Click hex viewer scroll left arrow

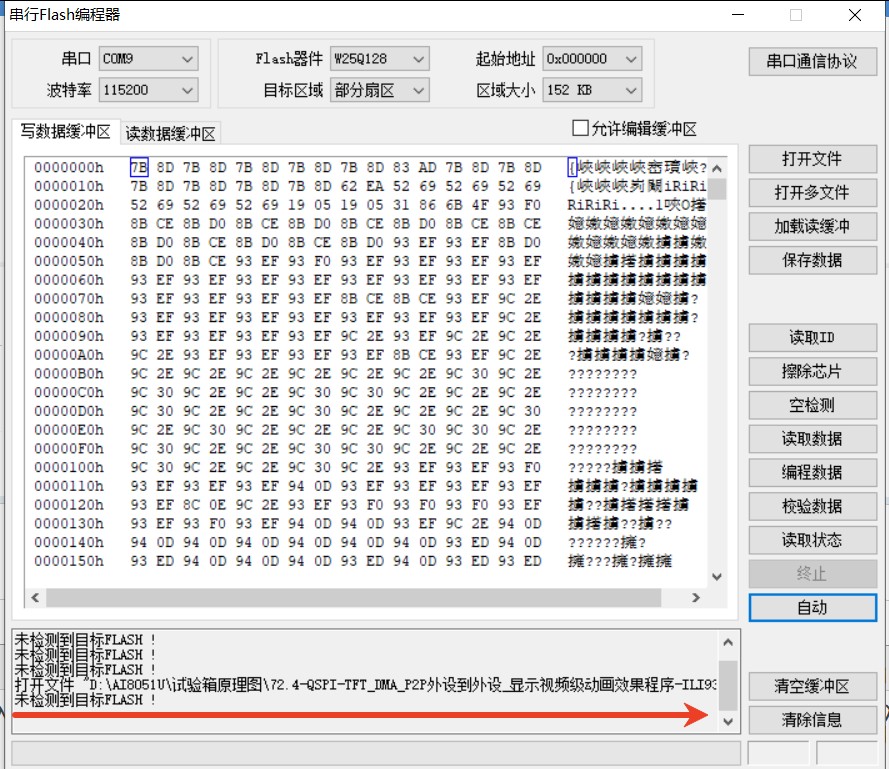click(x=35, y=597)
